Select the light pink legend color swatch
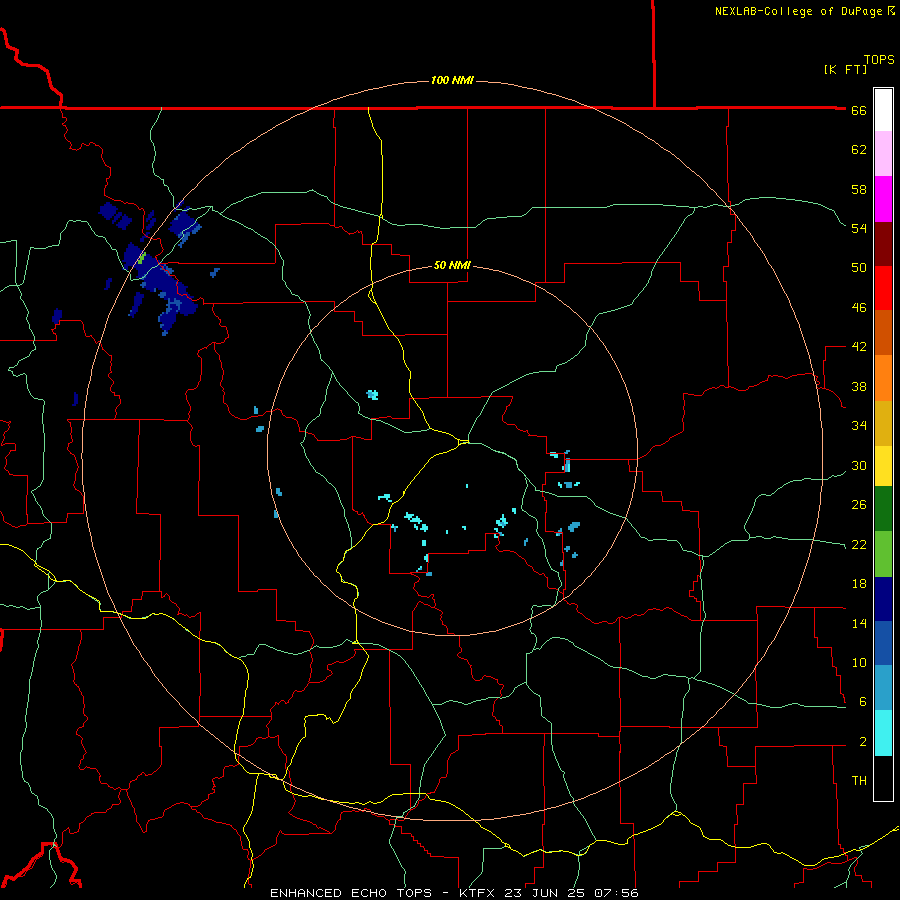The width and height of the screenshot is (900, 900). (x=883, y=153)
